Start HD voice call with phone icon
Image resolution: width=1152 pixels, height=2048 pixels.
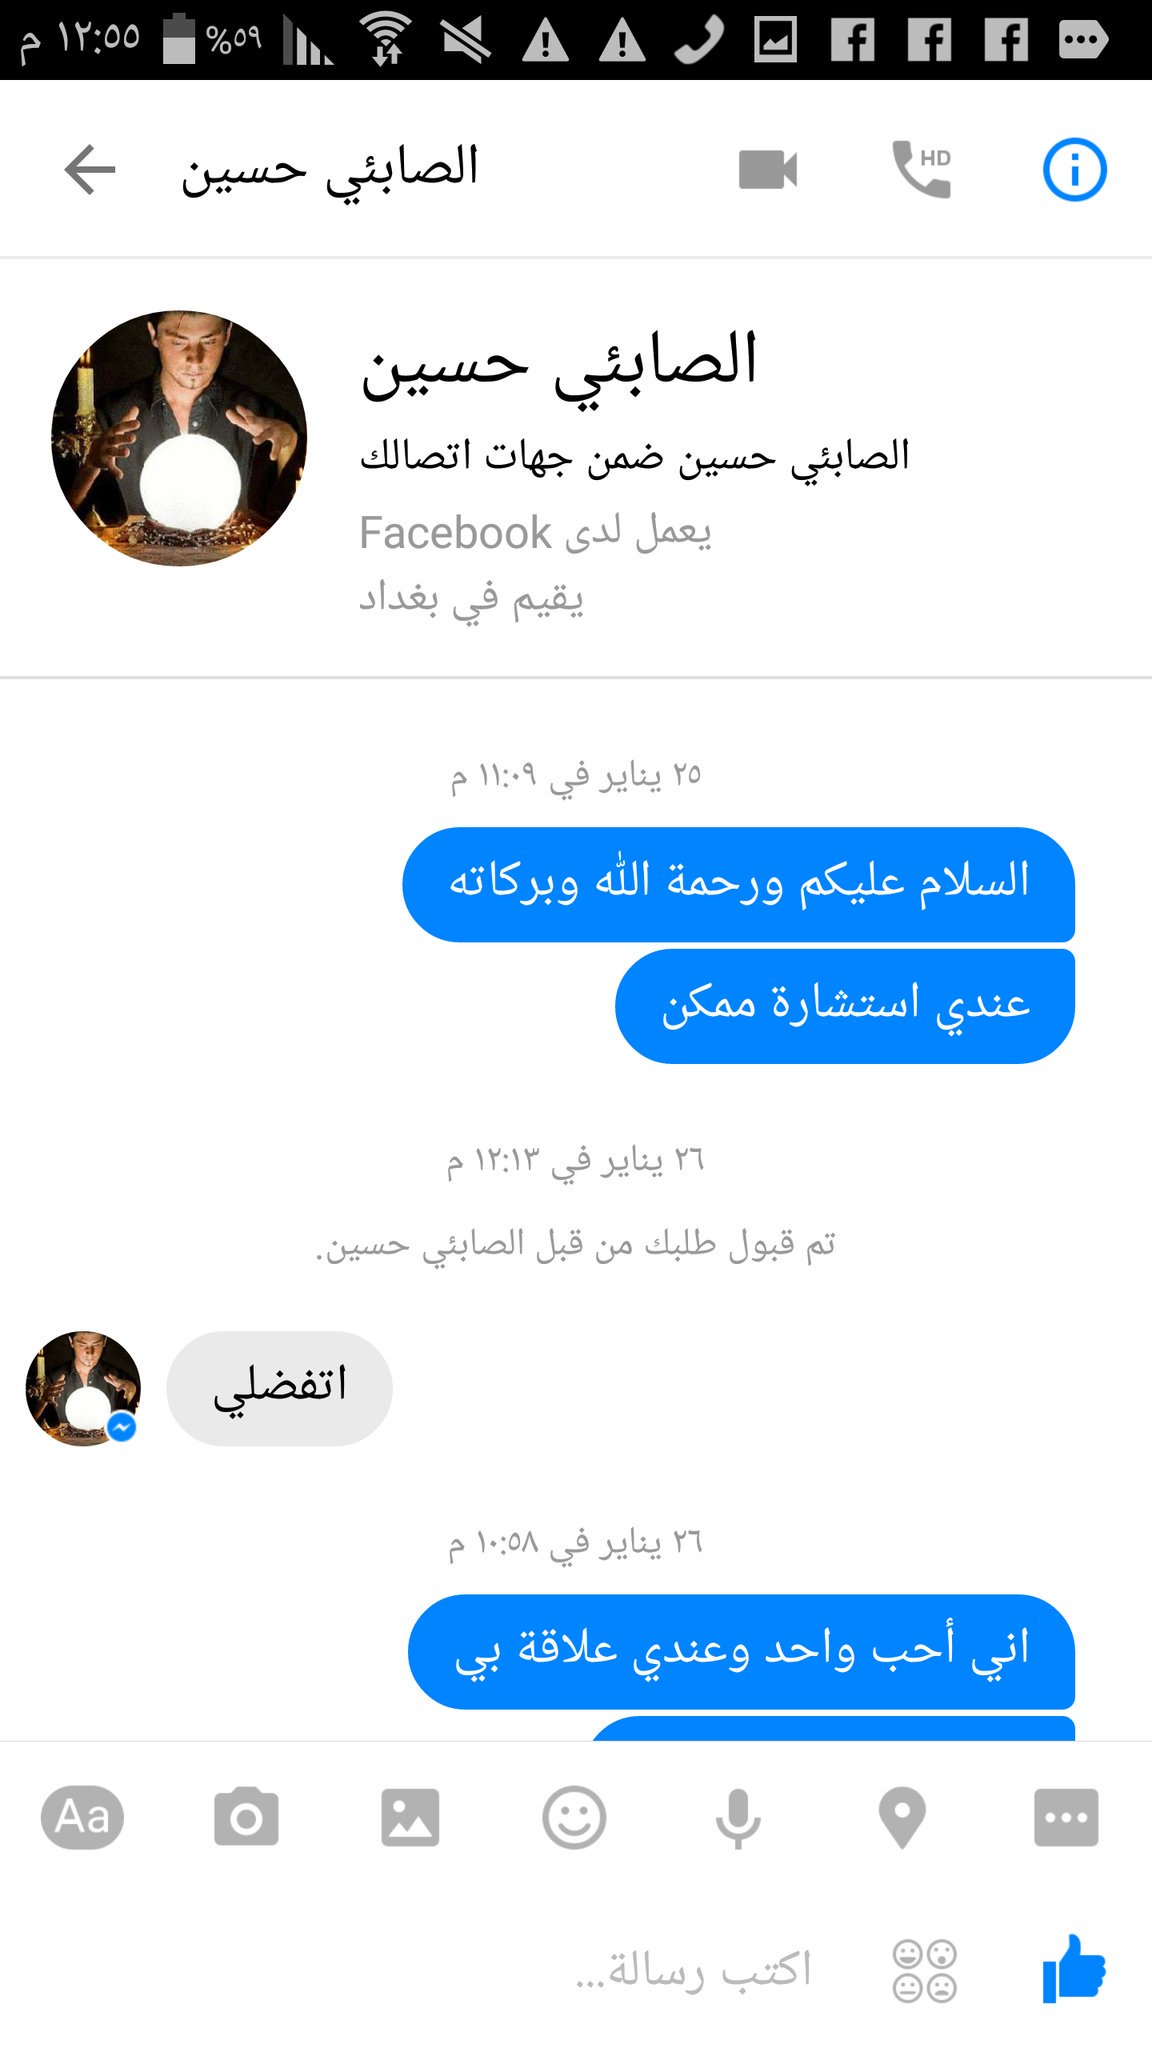(x=922, y=169)
